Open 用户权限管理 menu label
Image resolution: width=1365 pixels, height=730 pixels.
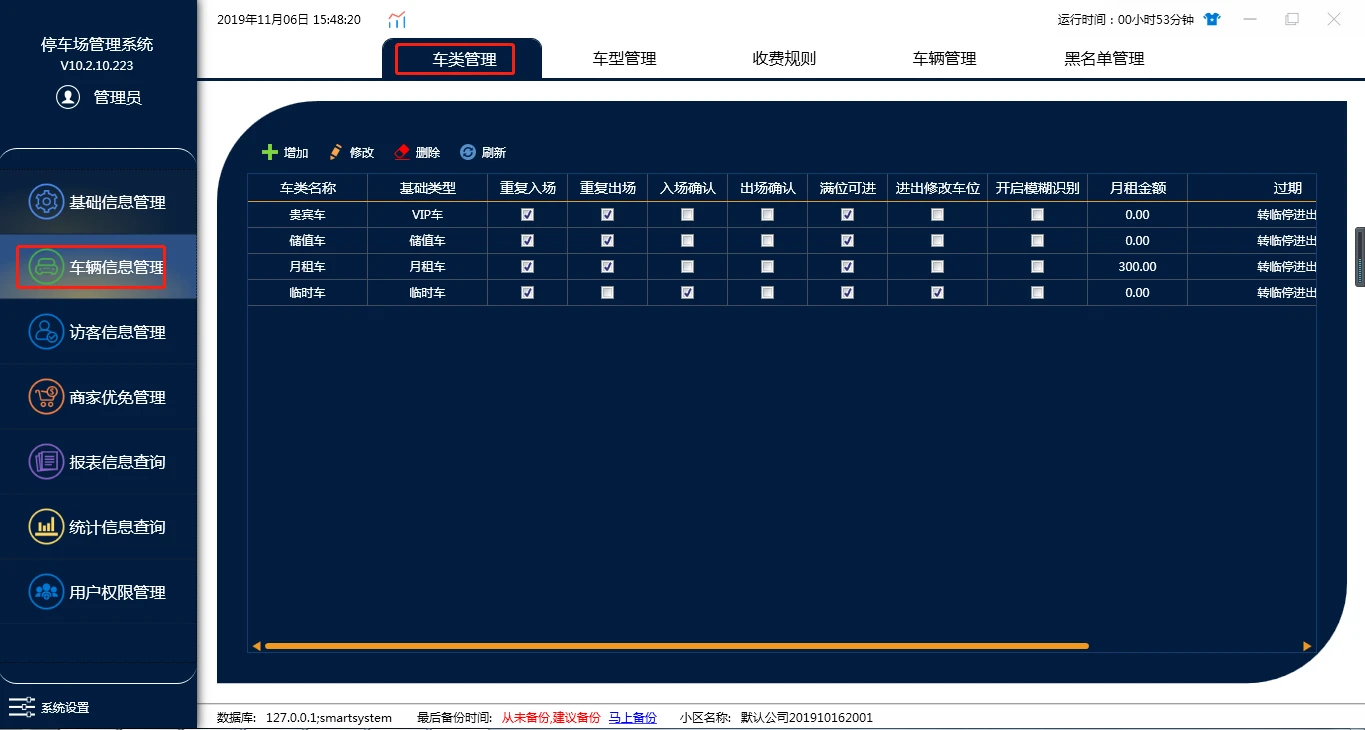(x=117, y=592)
